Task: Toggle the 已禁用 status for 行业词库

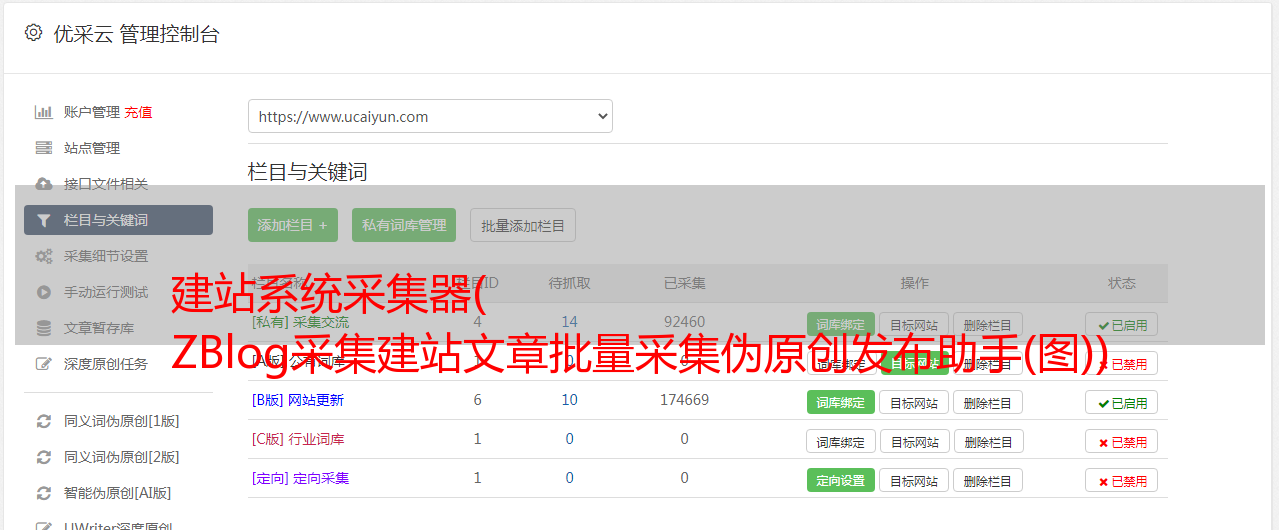Action: [x=1122, y=441]
